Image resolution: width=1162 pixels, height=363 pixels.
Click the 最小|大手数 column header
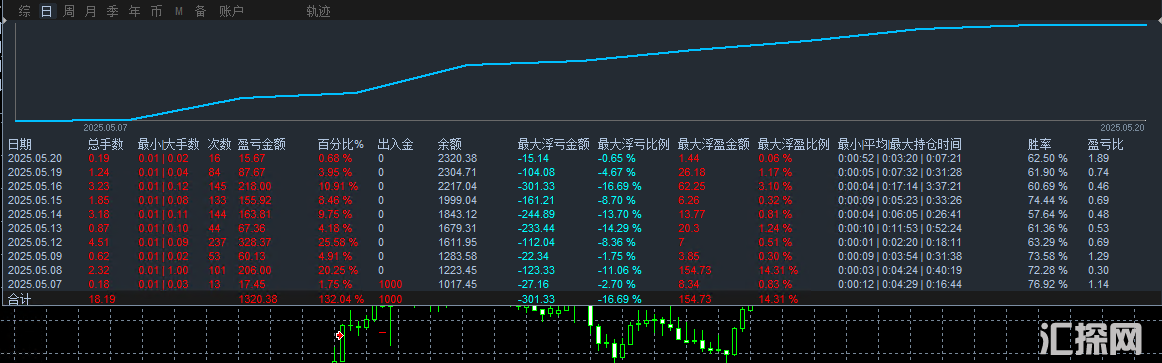[x=168, y=144]
